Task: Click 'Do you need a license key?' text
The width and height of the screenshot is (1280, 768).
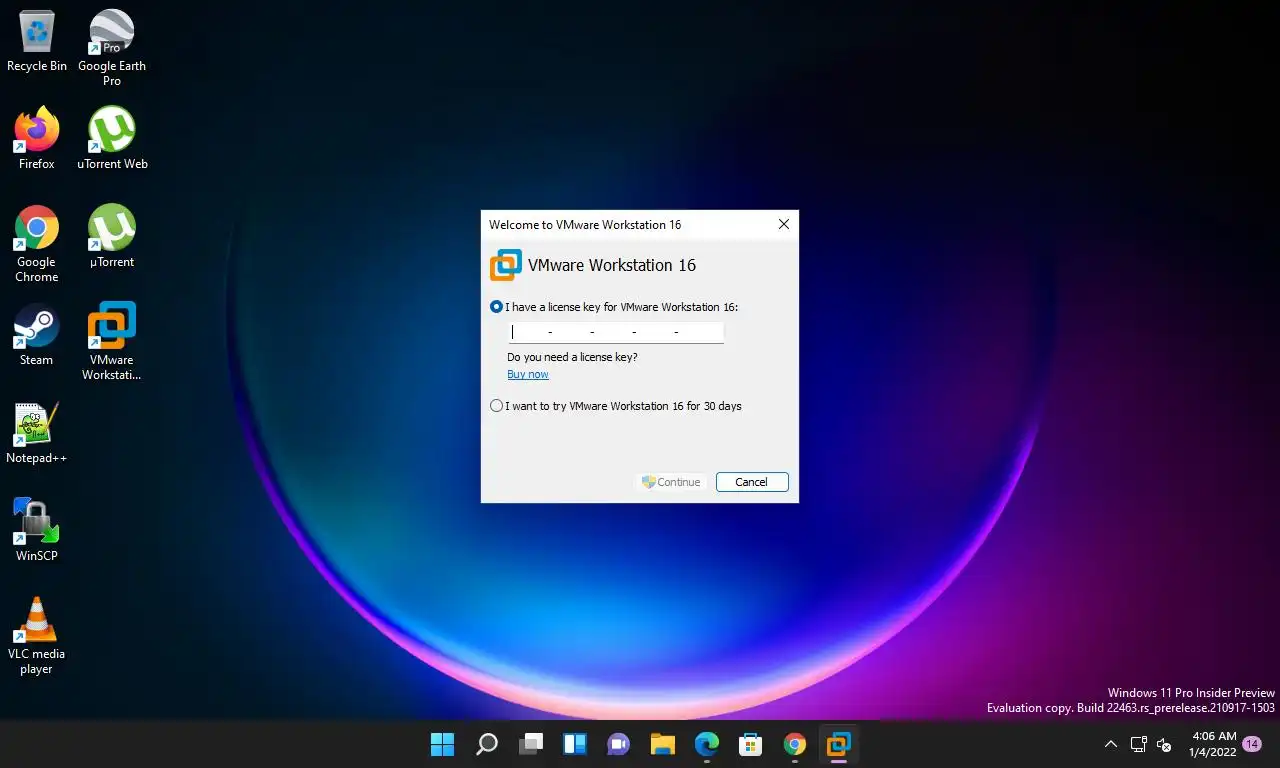Action: click(572, 357)
